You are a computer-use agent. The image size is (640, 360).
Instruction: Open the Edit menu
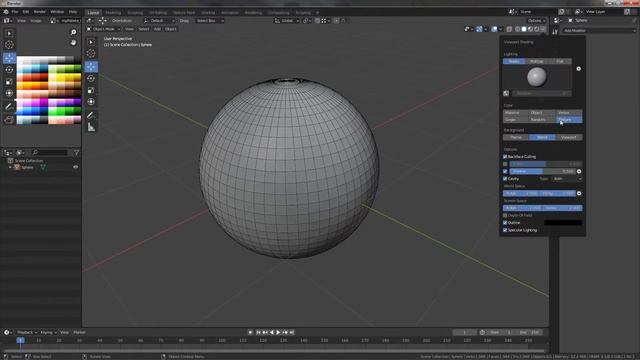[x=26, y=12]
